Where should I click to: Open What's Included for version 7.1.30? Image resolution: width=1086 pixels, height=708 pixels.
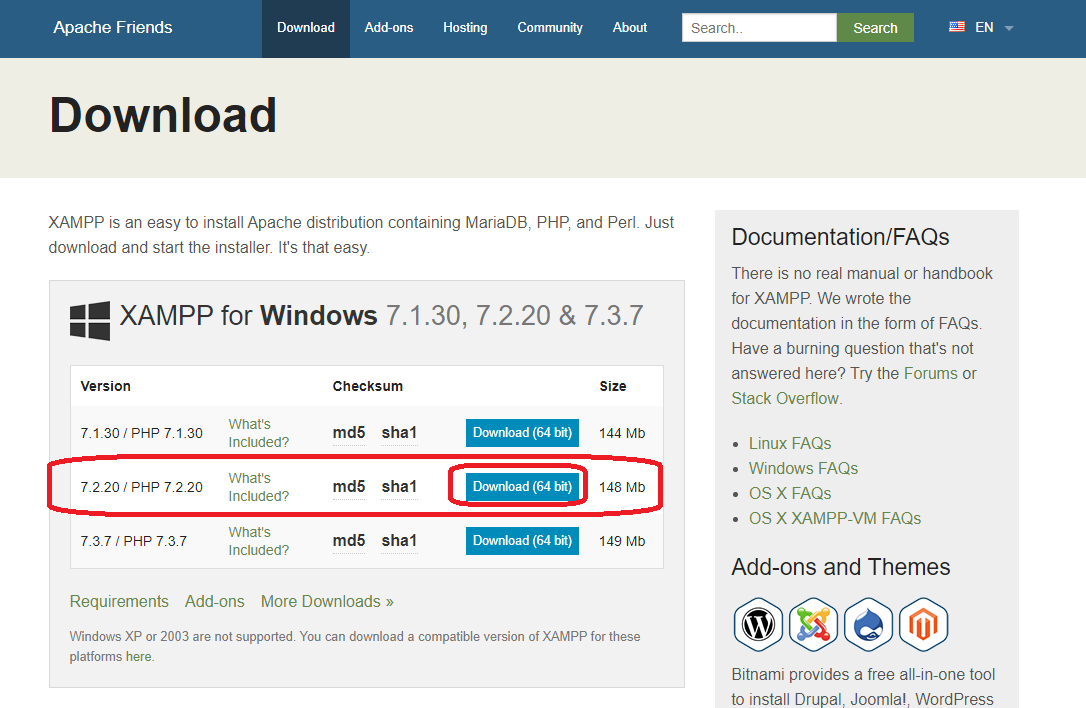pos(258,433)
